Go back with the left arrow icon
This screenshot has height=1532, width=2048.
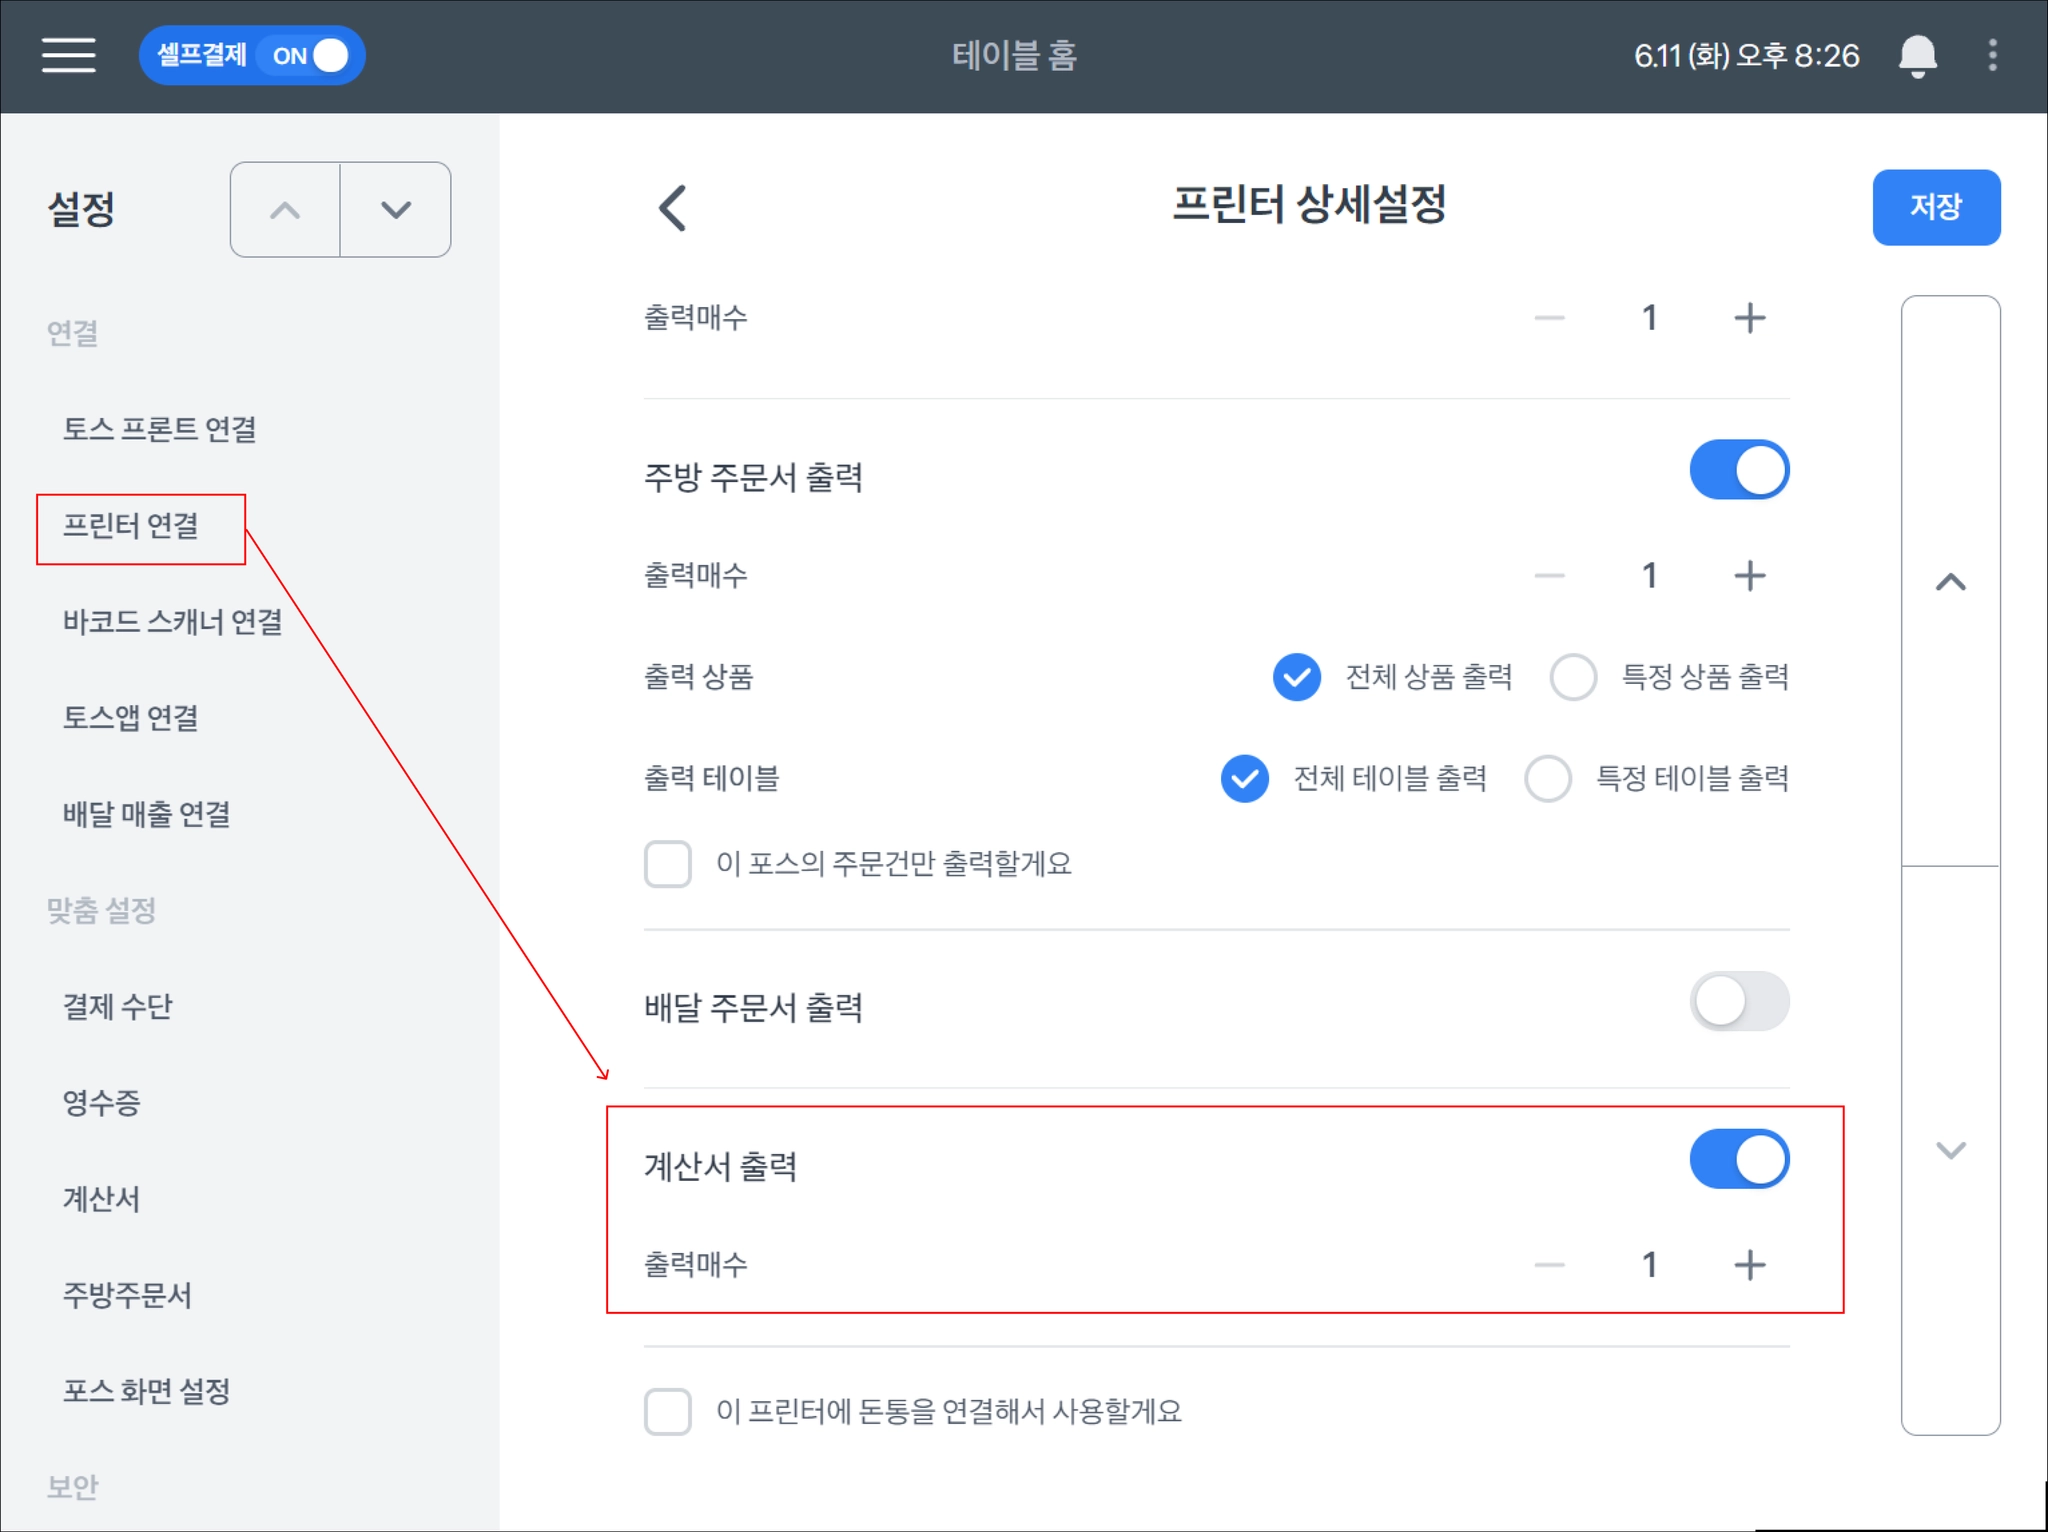(x=673, y=208)
